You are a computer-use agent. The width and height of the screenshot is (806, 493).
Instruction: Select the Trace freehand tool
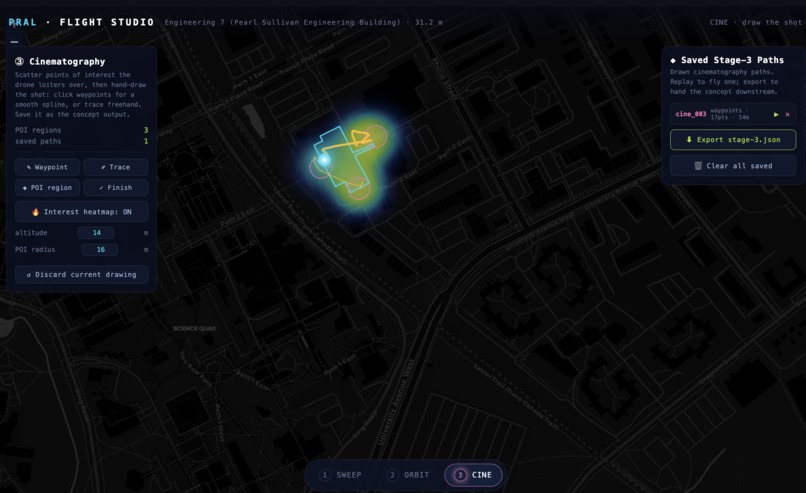(x=116, y=167)
